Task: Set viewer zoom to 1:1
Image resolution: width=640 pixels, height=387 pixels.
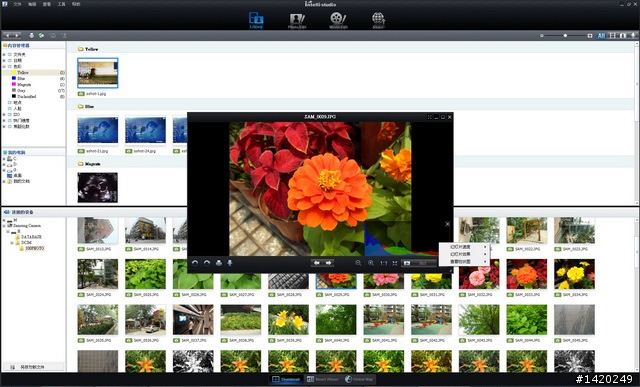Action: [384, 263]
